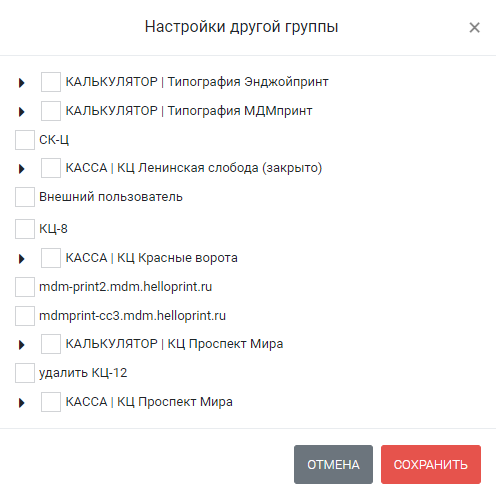Expand КАССА КЦ Проспект Мира node
The image size is (496, 490).
click(x=22, y=402)
